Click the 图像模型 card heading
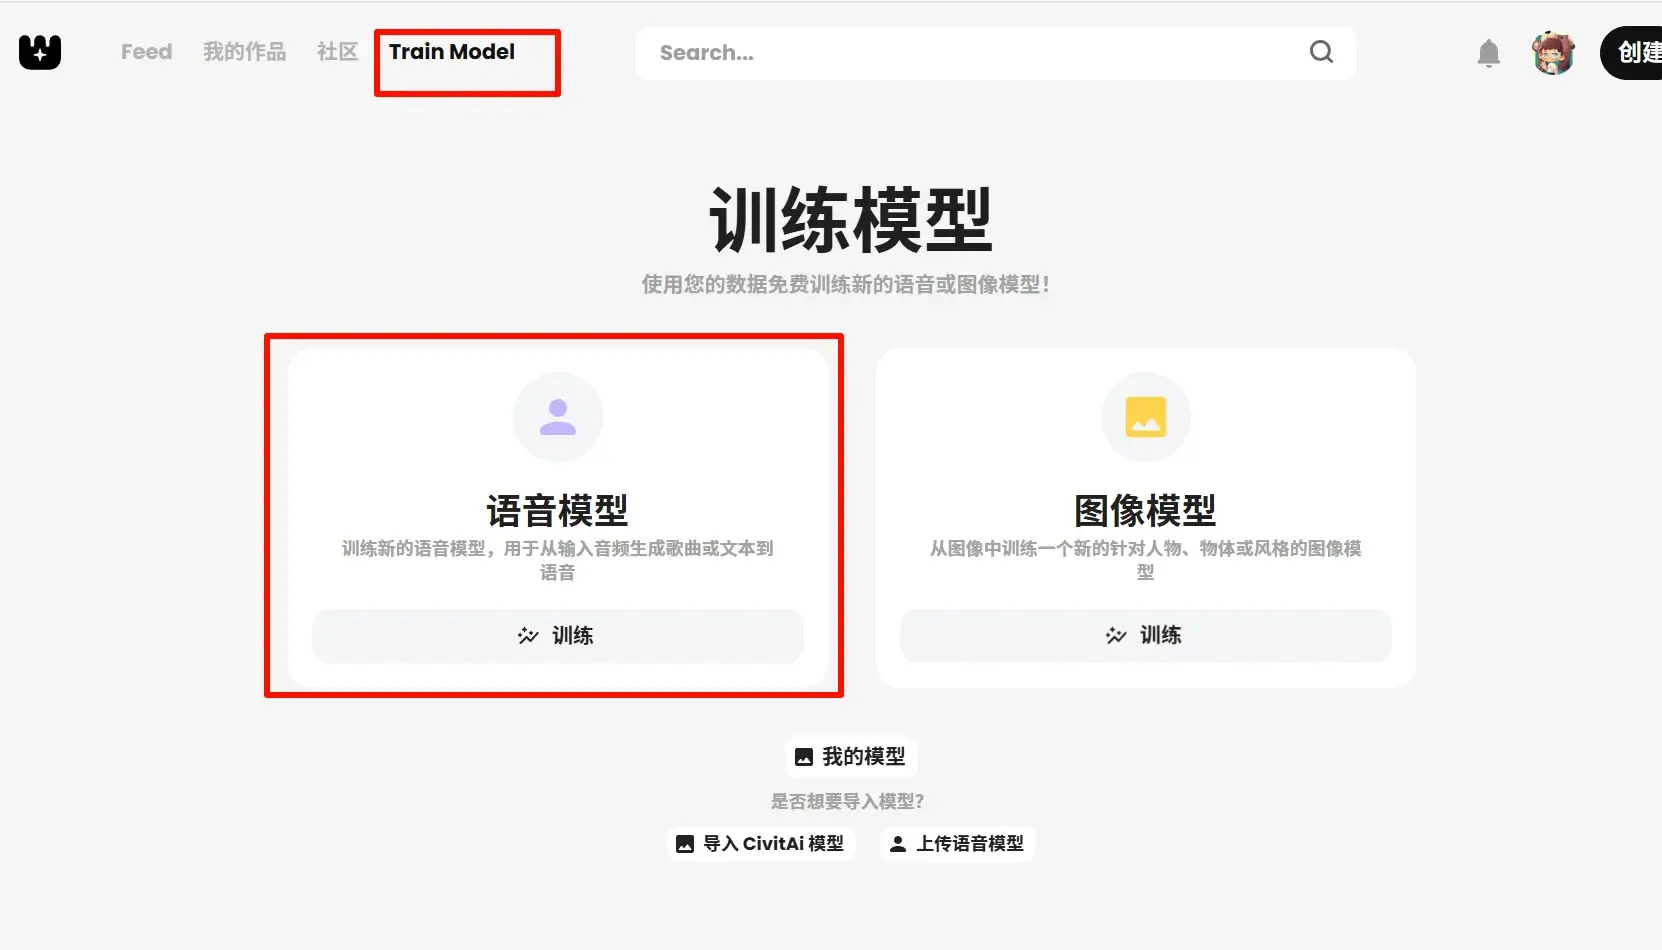The image size is (1662, 950). (1145, 511)
